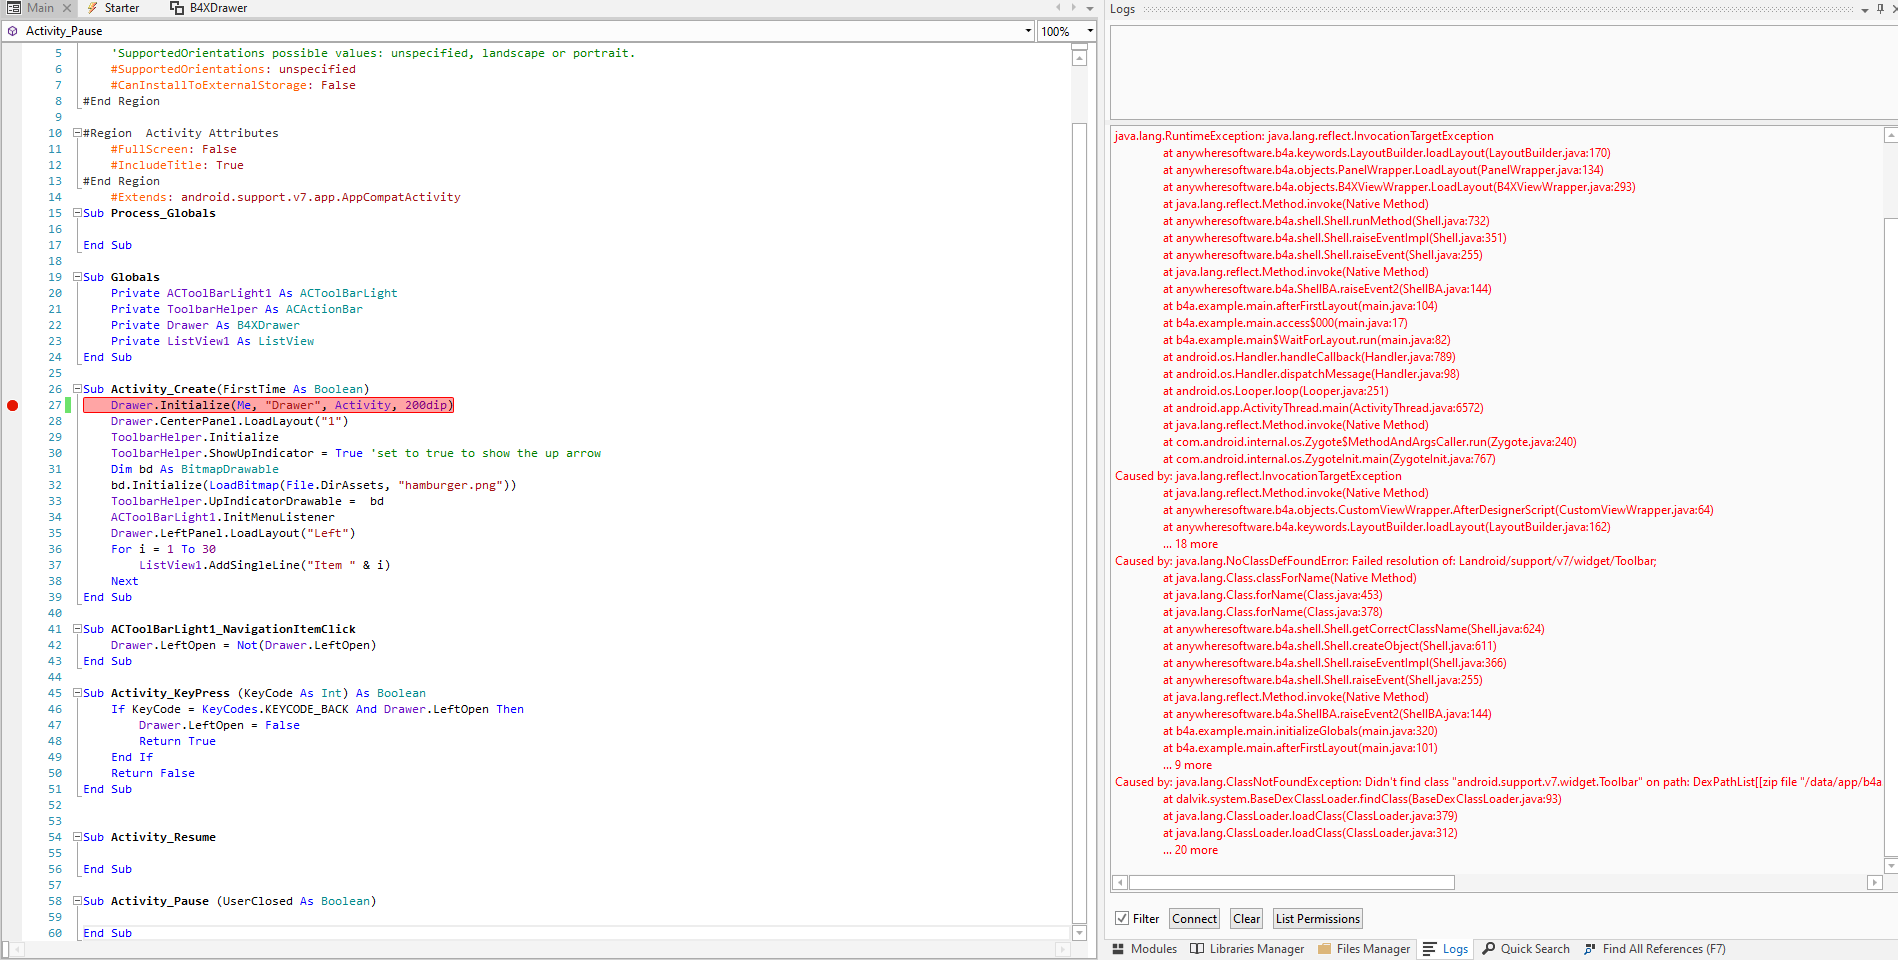Viewport: 1898px width, 960px height.
Task: Collapse Sub Process_Globals
Action: pos(77,213)
